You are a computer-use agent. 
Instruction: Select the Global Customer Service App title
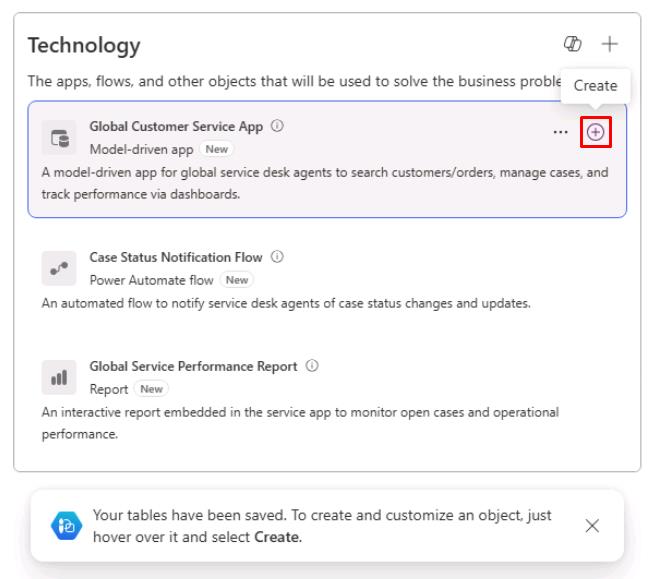[176, 126]
